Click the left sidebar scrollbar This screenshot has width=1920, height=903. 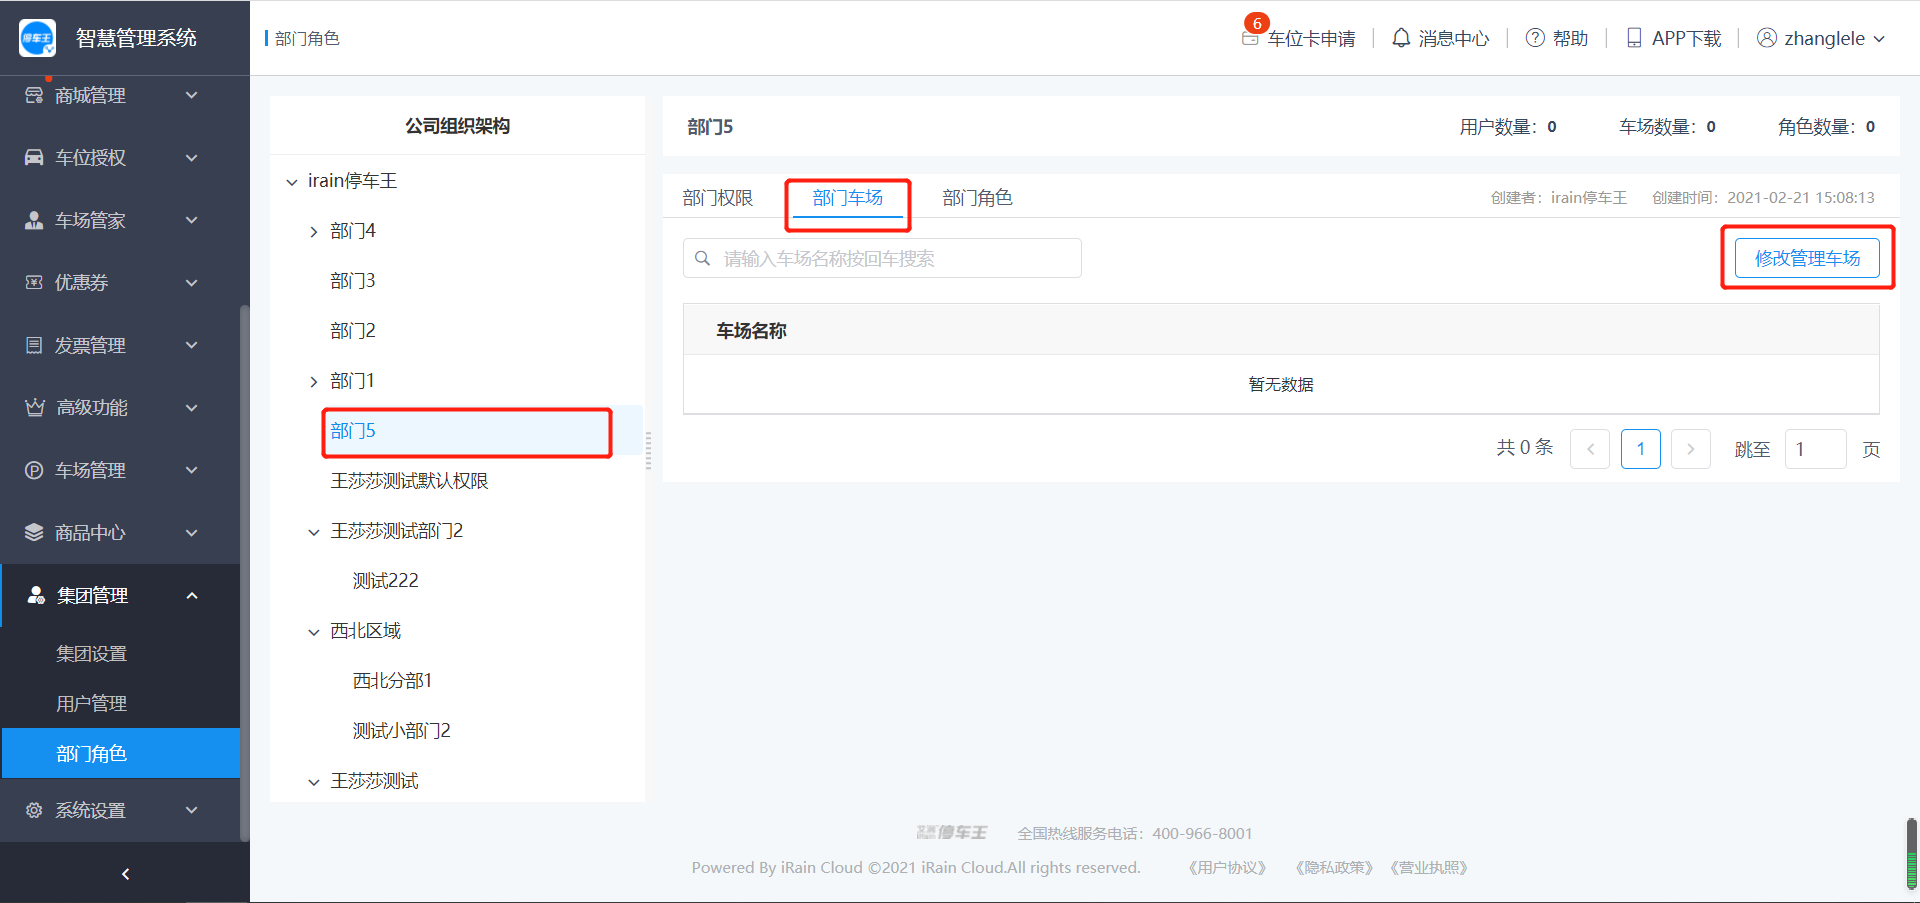point(244,572)
